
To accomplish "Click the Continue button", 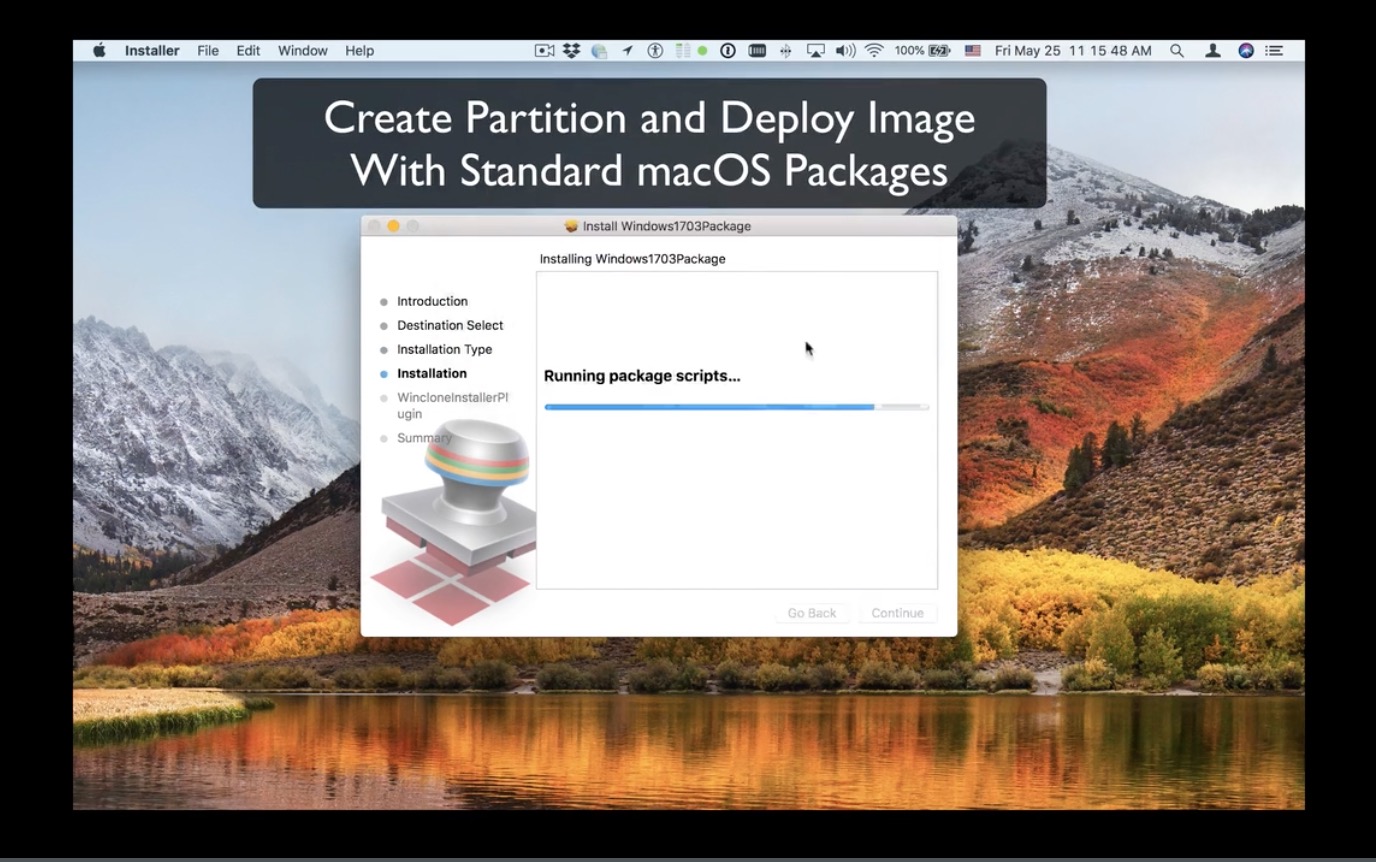I will coord(897,613).
